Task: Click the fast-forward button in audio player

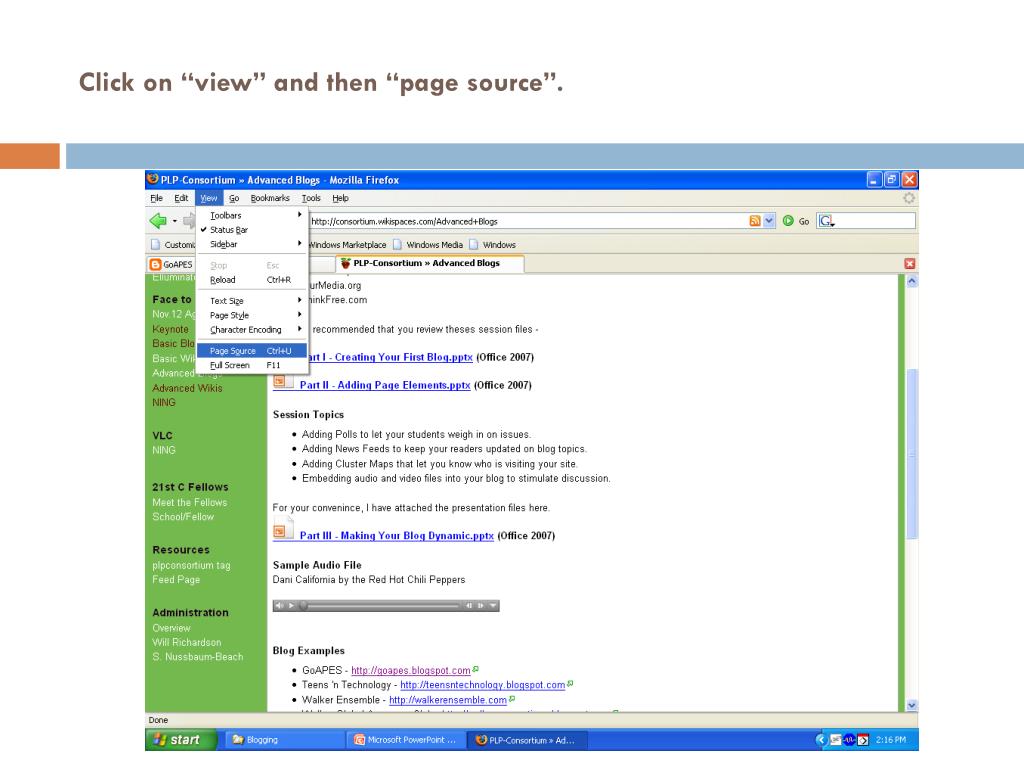Action: (481, 606)
